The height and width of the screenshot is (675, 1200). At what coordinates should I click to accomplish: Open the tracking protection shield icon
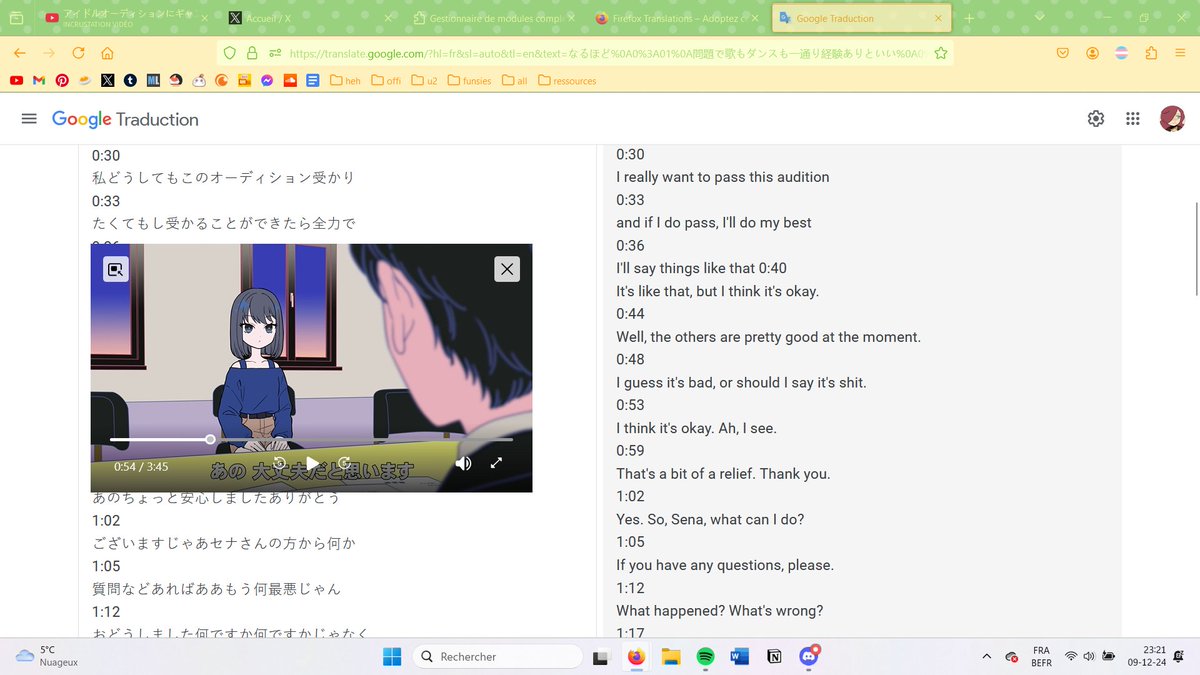click(230, 53)
